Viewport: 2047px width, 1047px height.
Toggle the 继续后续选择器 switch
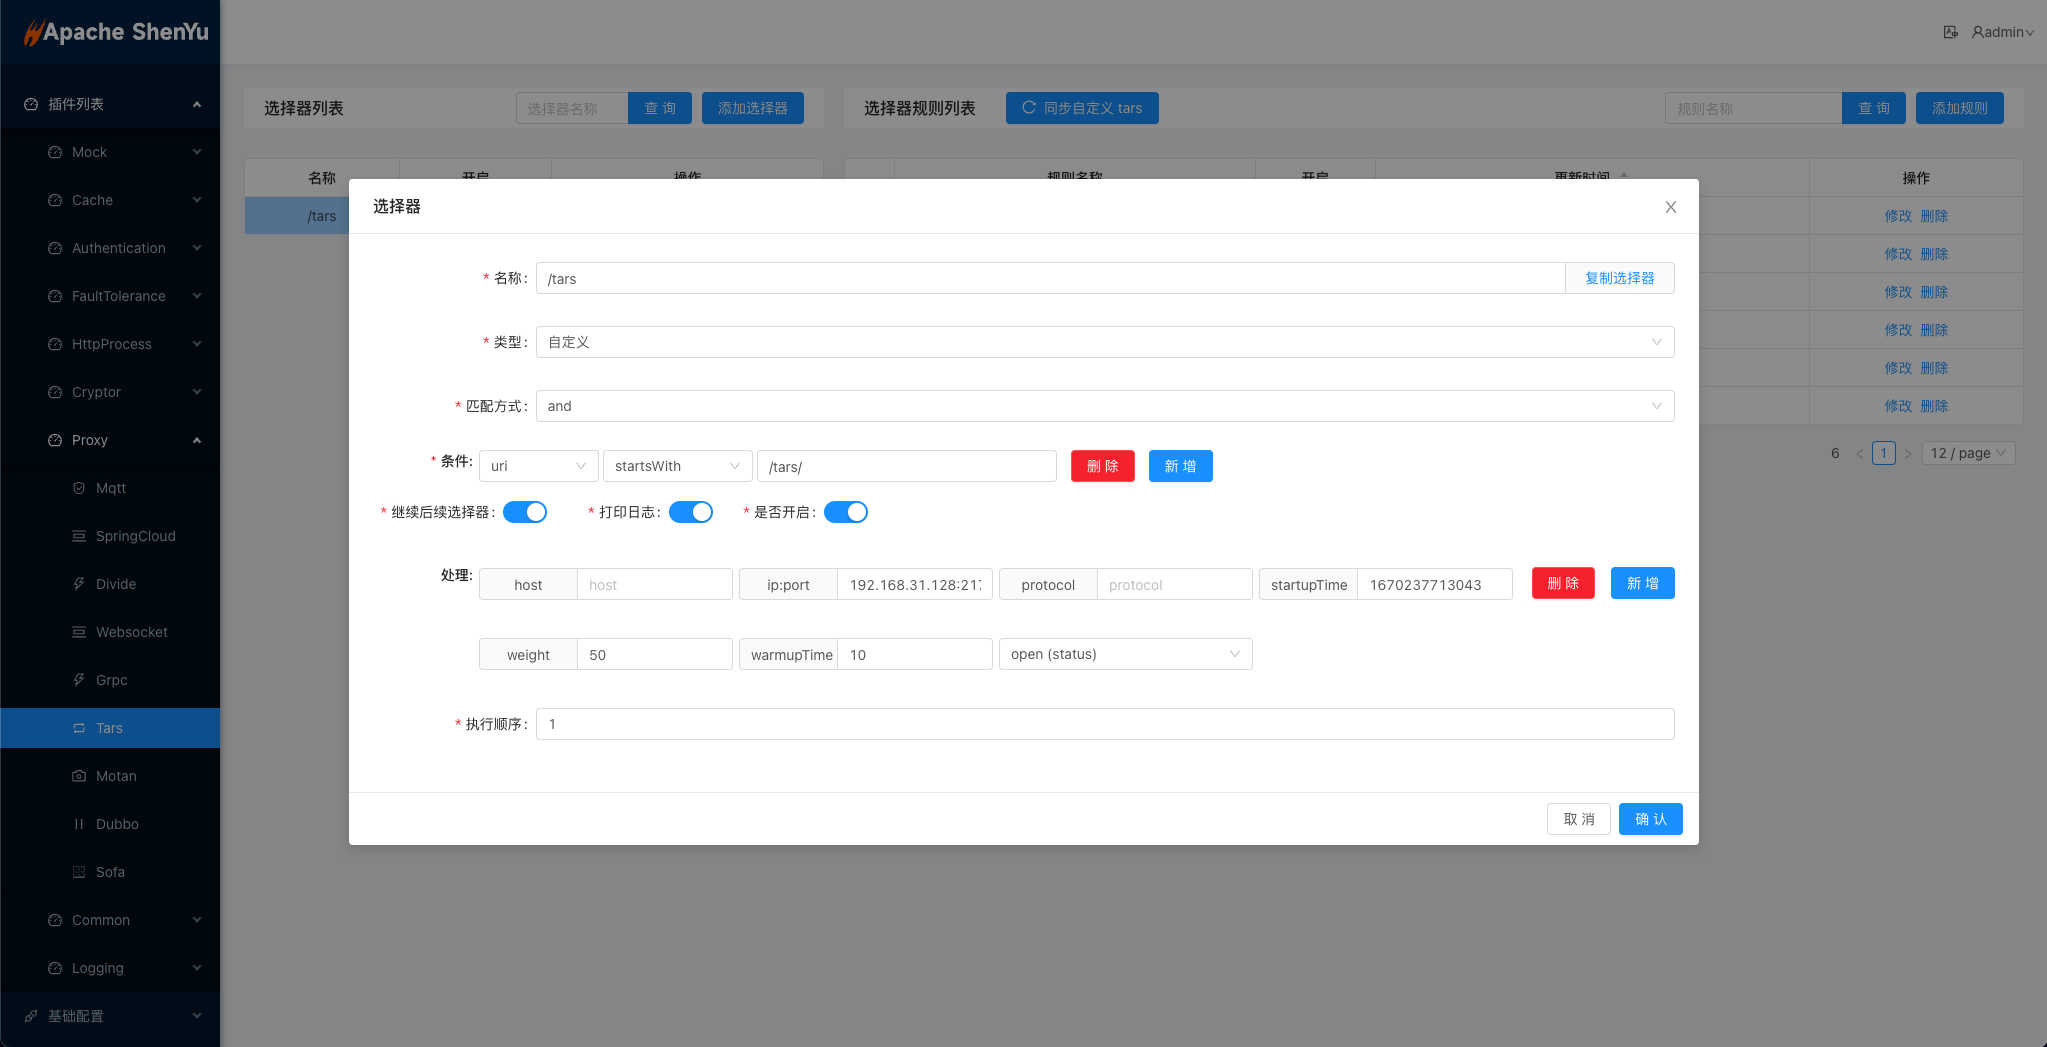525,512
